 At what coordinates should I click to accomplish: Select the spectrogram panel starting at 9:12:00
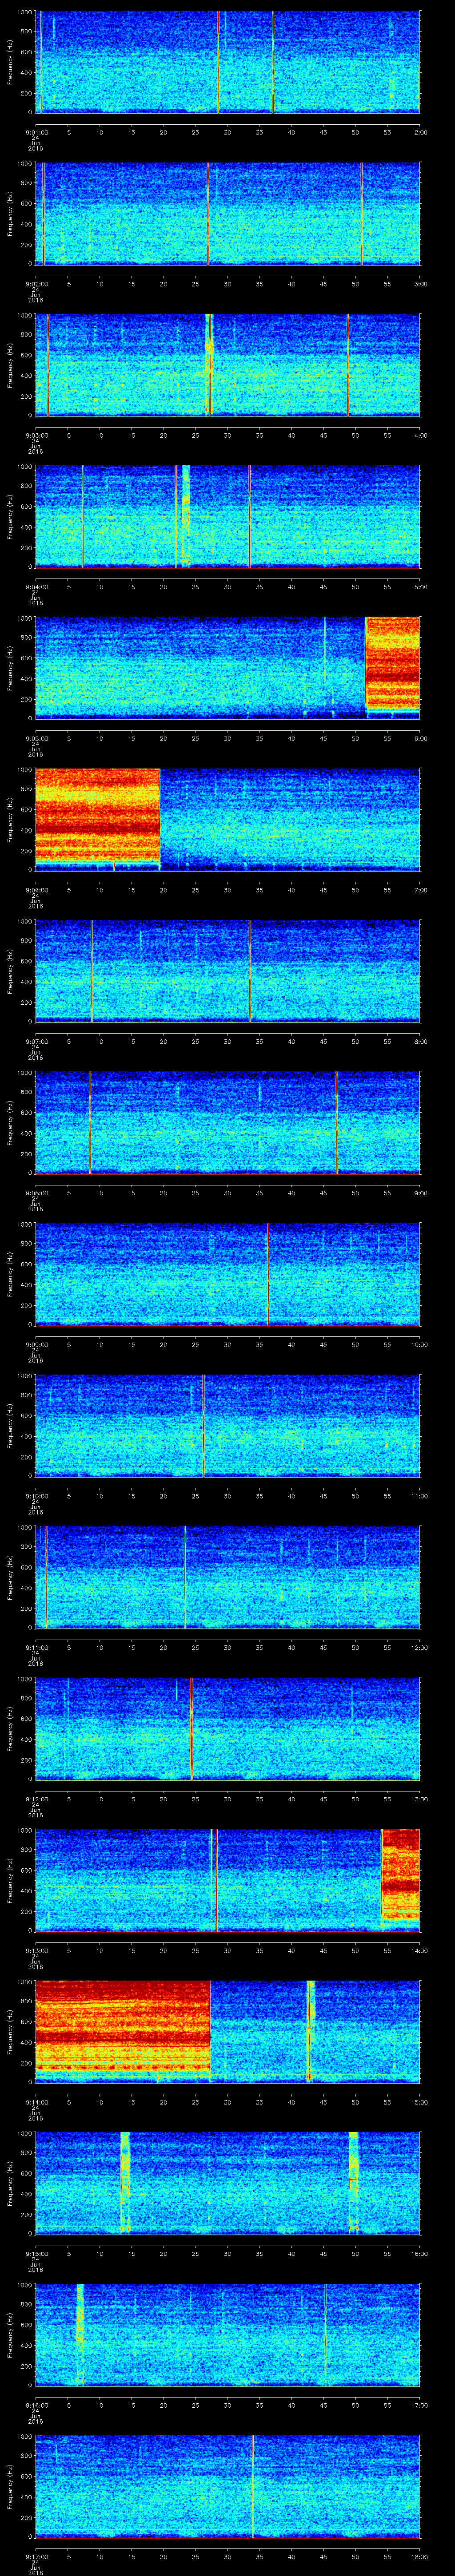click(x=227, y=1729)
